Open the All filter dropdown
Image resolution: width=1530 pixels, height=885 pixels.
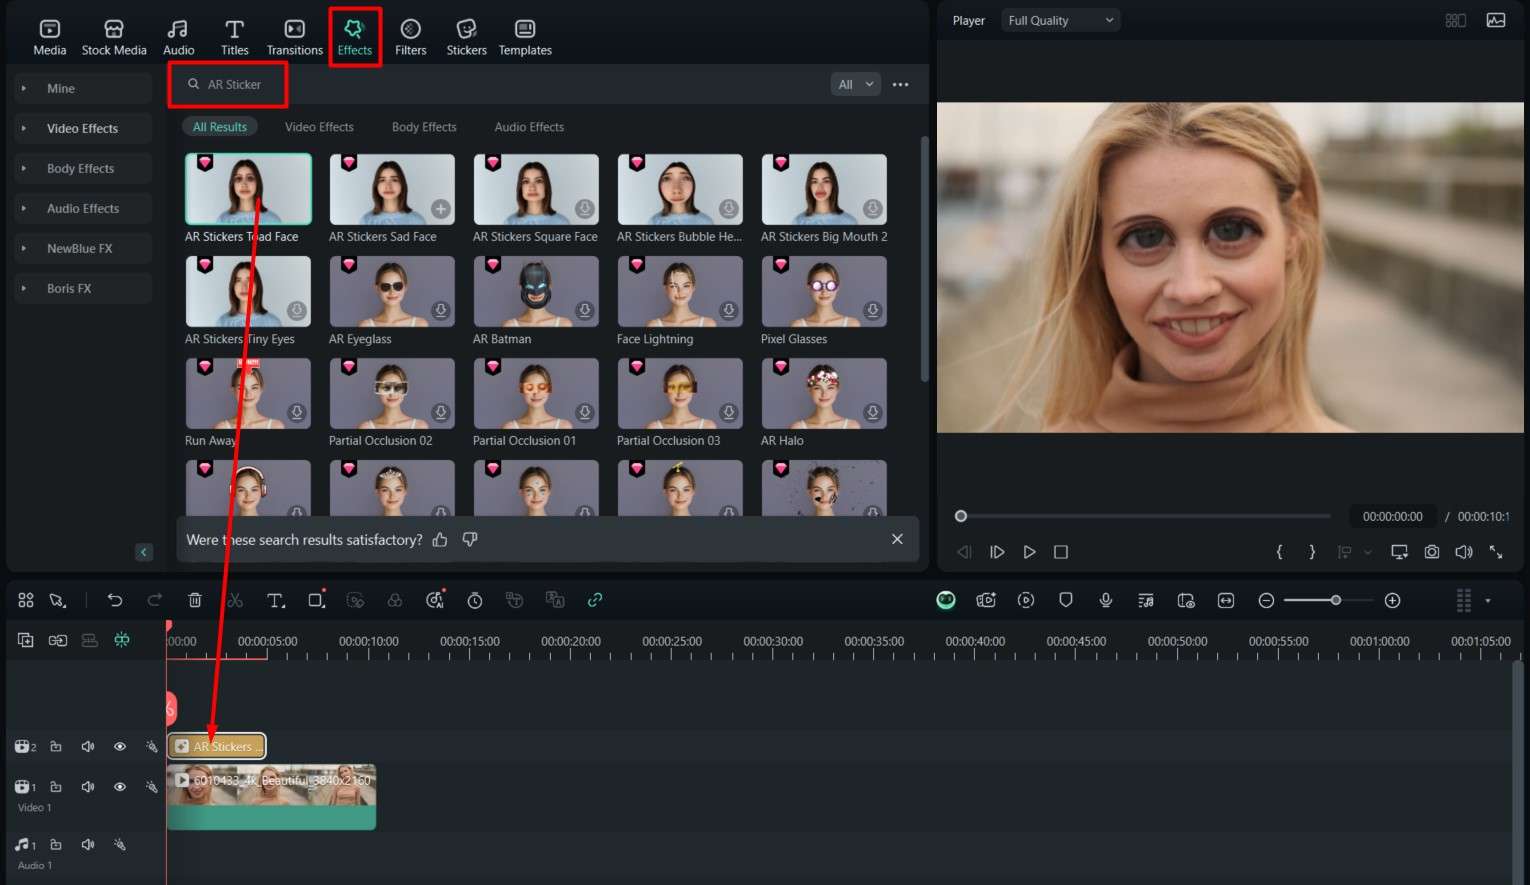click(856, 85)
